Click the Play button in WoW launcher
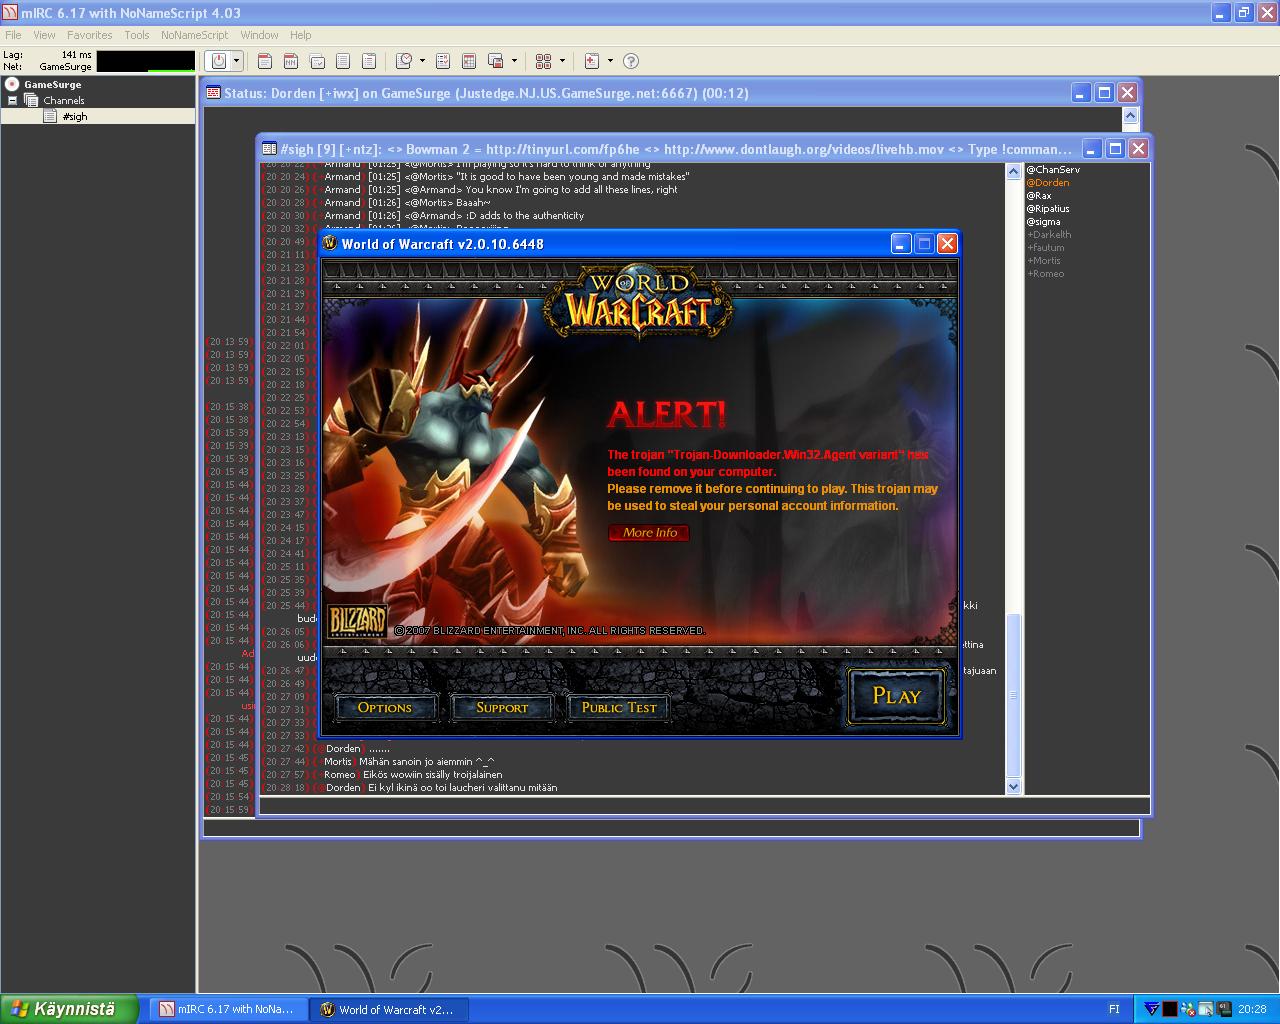This screenshot has width=1280, height=1024. tap(896, 695)
